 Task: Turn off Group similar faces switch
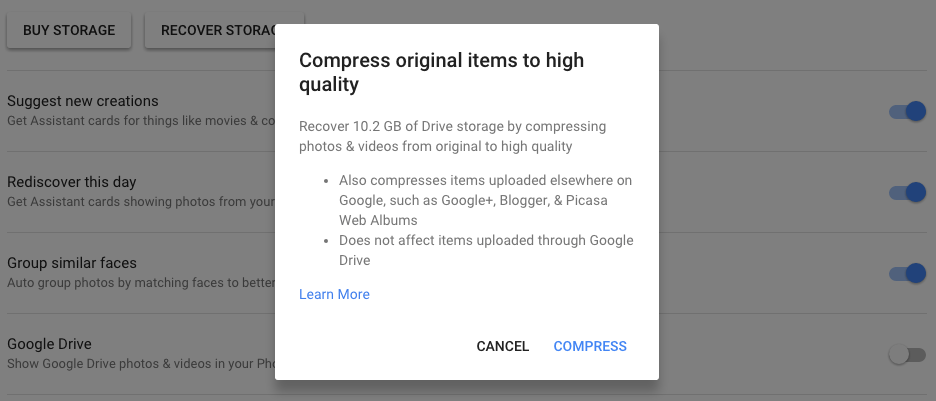pyautogui.click(x=908, y=273)
